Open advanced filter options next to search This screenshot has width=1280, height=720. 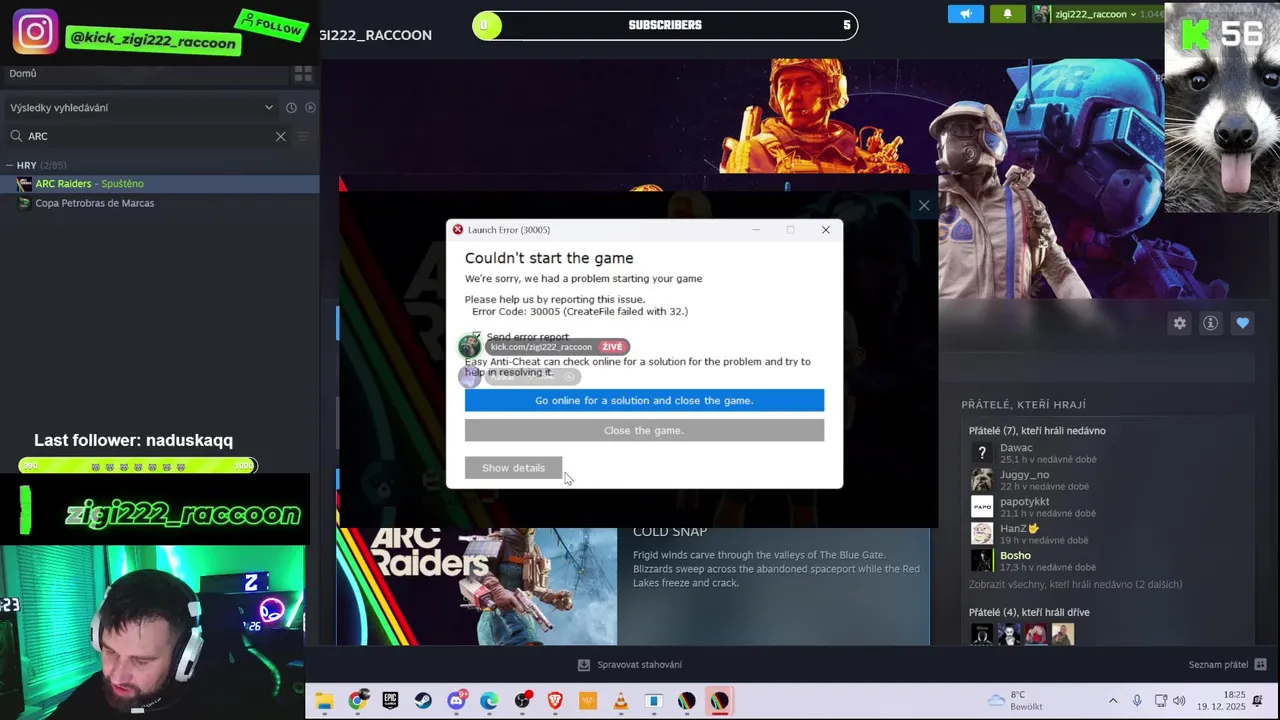click(303, 136)
